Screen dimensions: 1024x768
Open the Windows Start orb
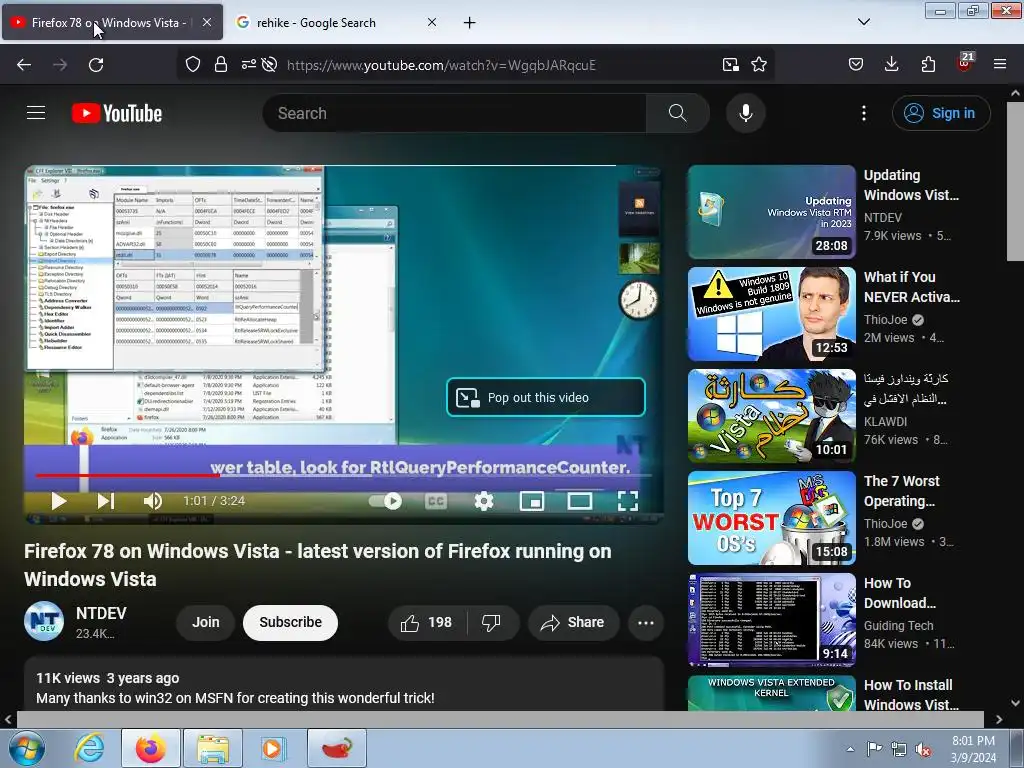click(x=26, y=748)
